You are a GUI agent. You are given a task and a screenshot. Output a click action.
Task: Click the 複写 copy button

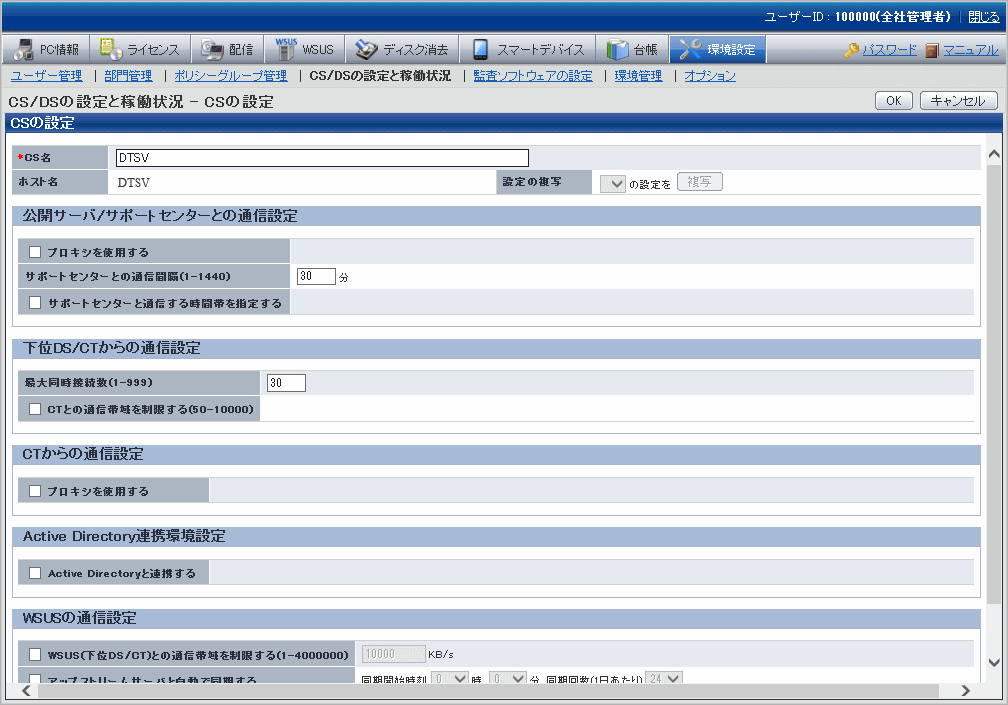tap(699, 182)
